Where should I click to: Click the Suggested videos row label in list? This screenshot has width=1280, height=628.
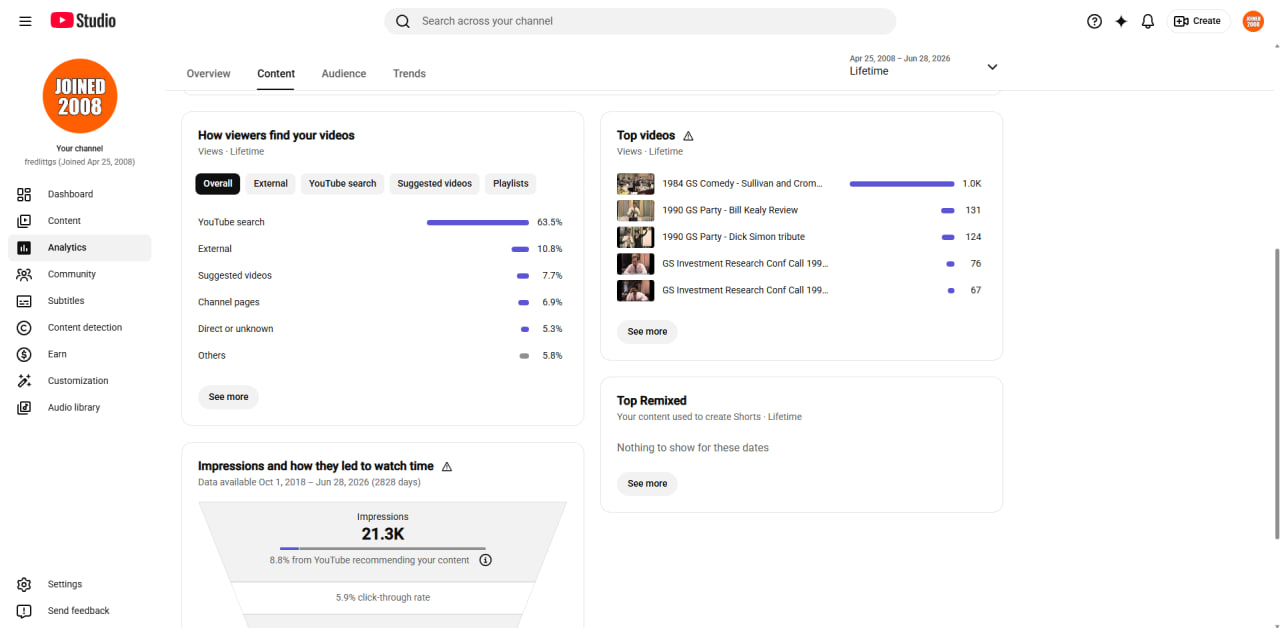235,276
